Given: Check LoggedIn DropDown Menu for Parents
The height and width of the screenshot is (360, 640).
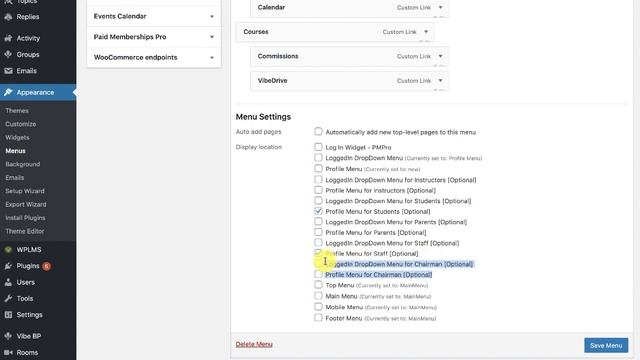Looking at the screenshot, I should [318, 221].
